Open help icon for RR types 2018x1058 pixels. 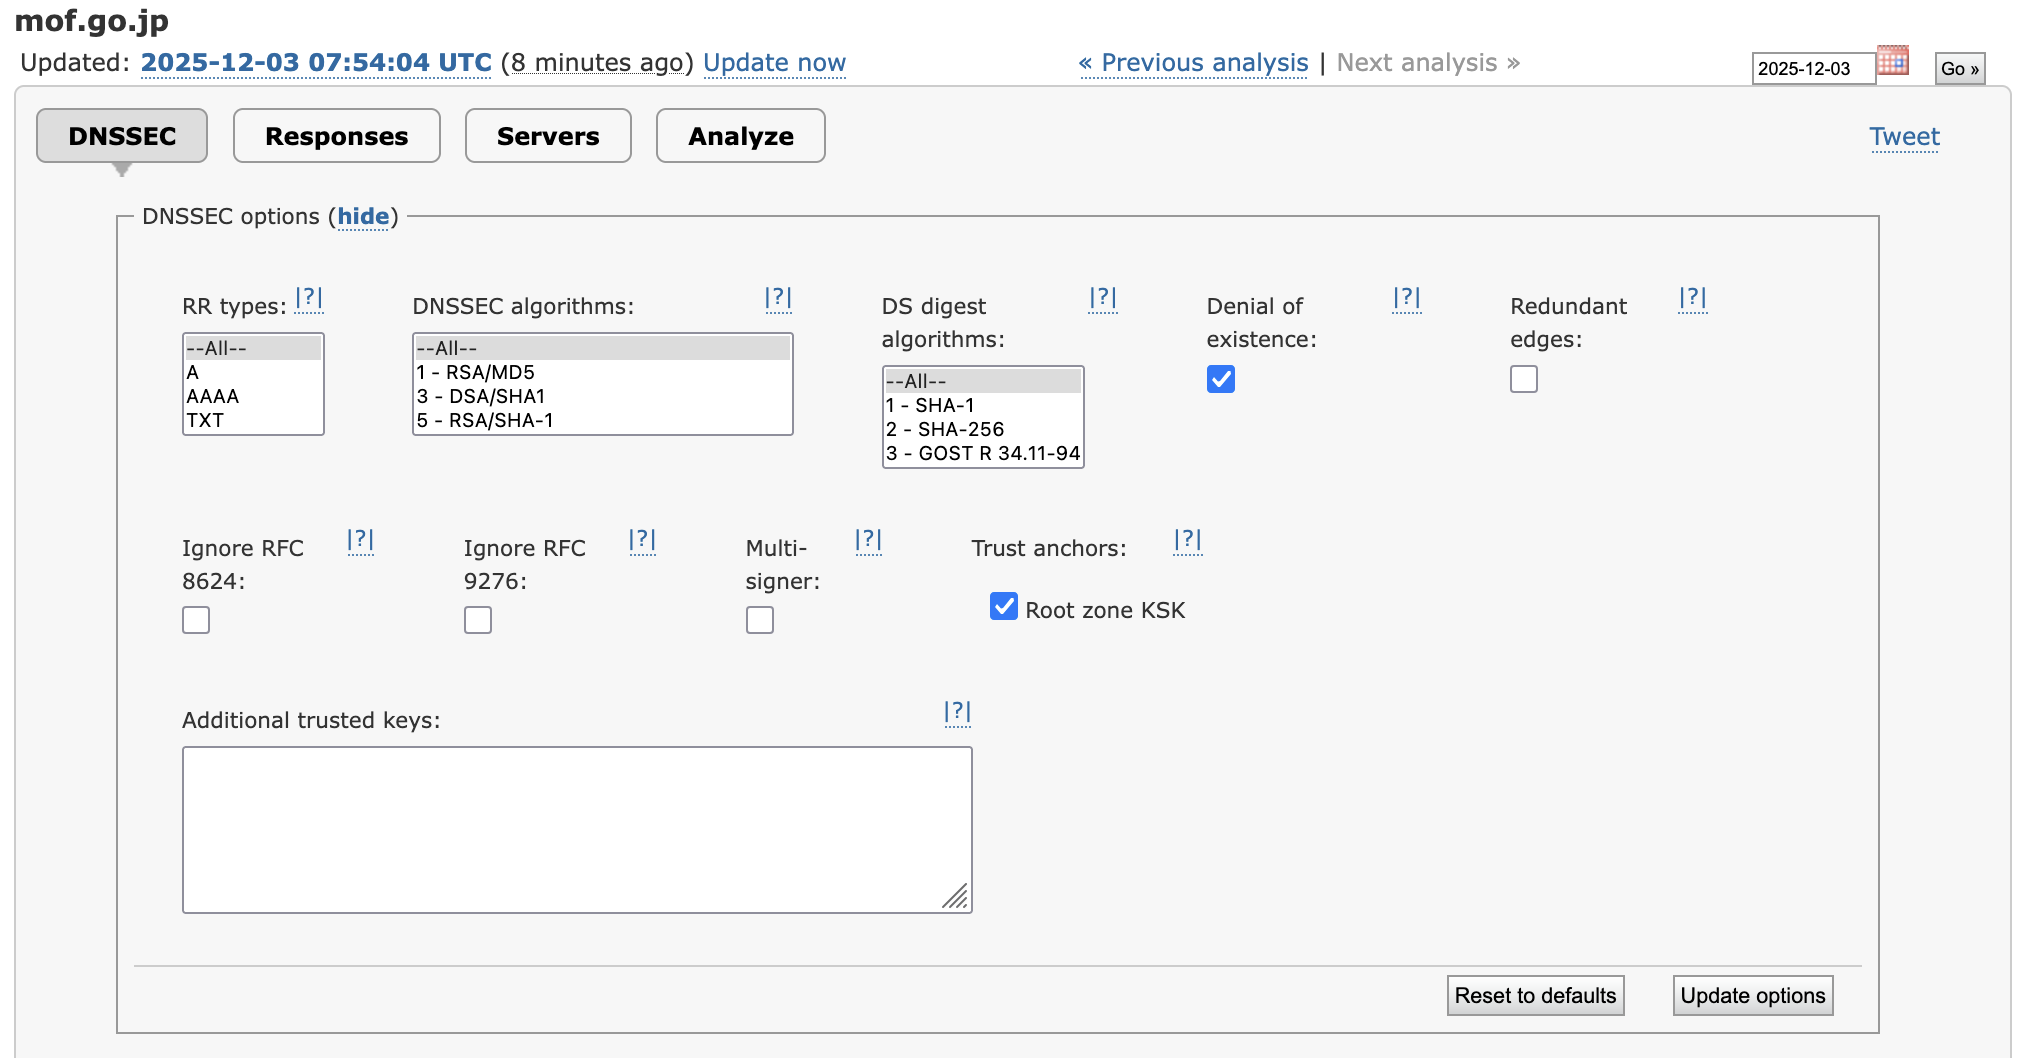(x=309, y=298)
